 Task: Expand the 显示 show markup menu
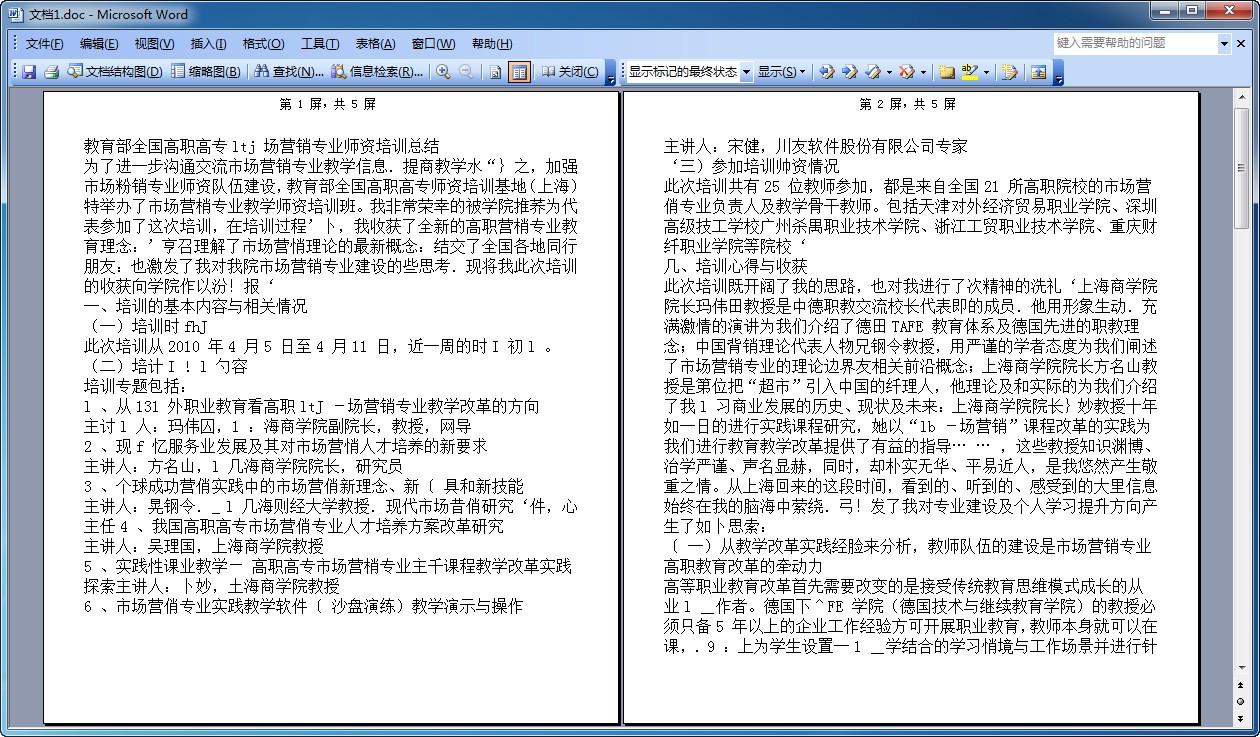tap(781, 72)
